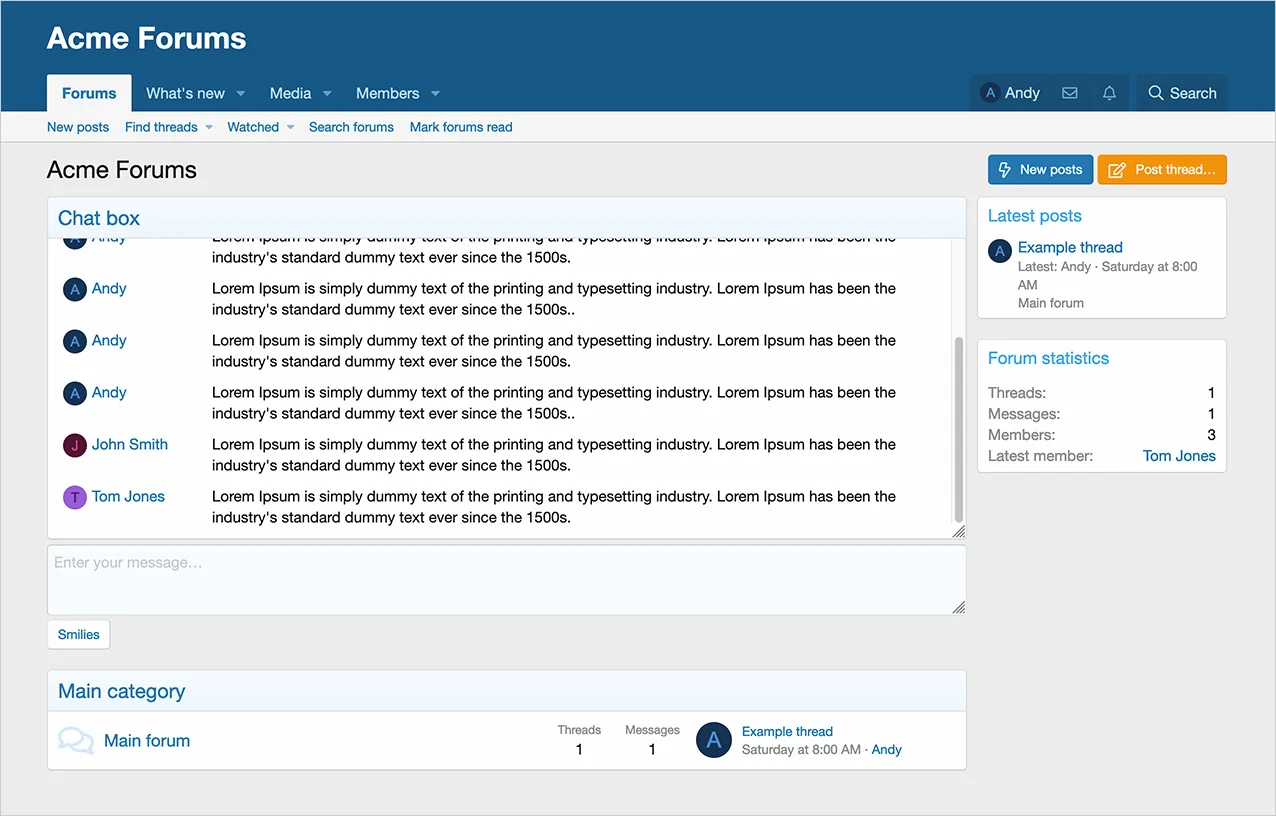This screenshot has height=816, width=1276.
Task: Expand the What's new dropdown arrow
Action: (x=241, y=94)
